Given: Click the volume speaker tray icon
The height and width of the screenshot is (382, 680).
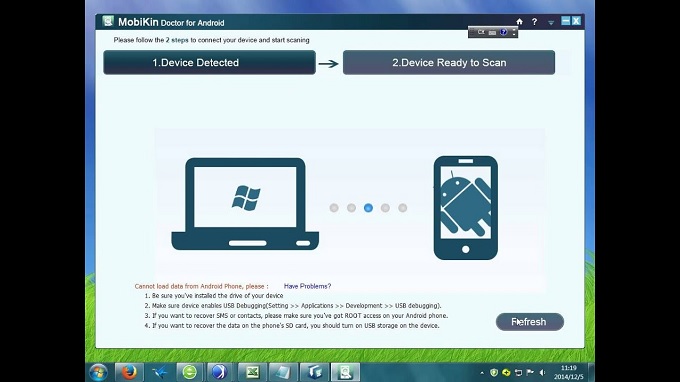Looking at the screenshot, I should pos(543,372).
